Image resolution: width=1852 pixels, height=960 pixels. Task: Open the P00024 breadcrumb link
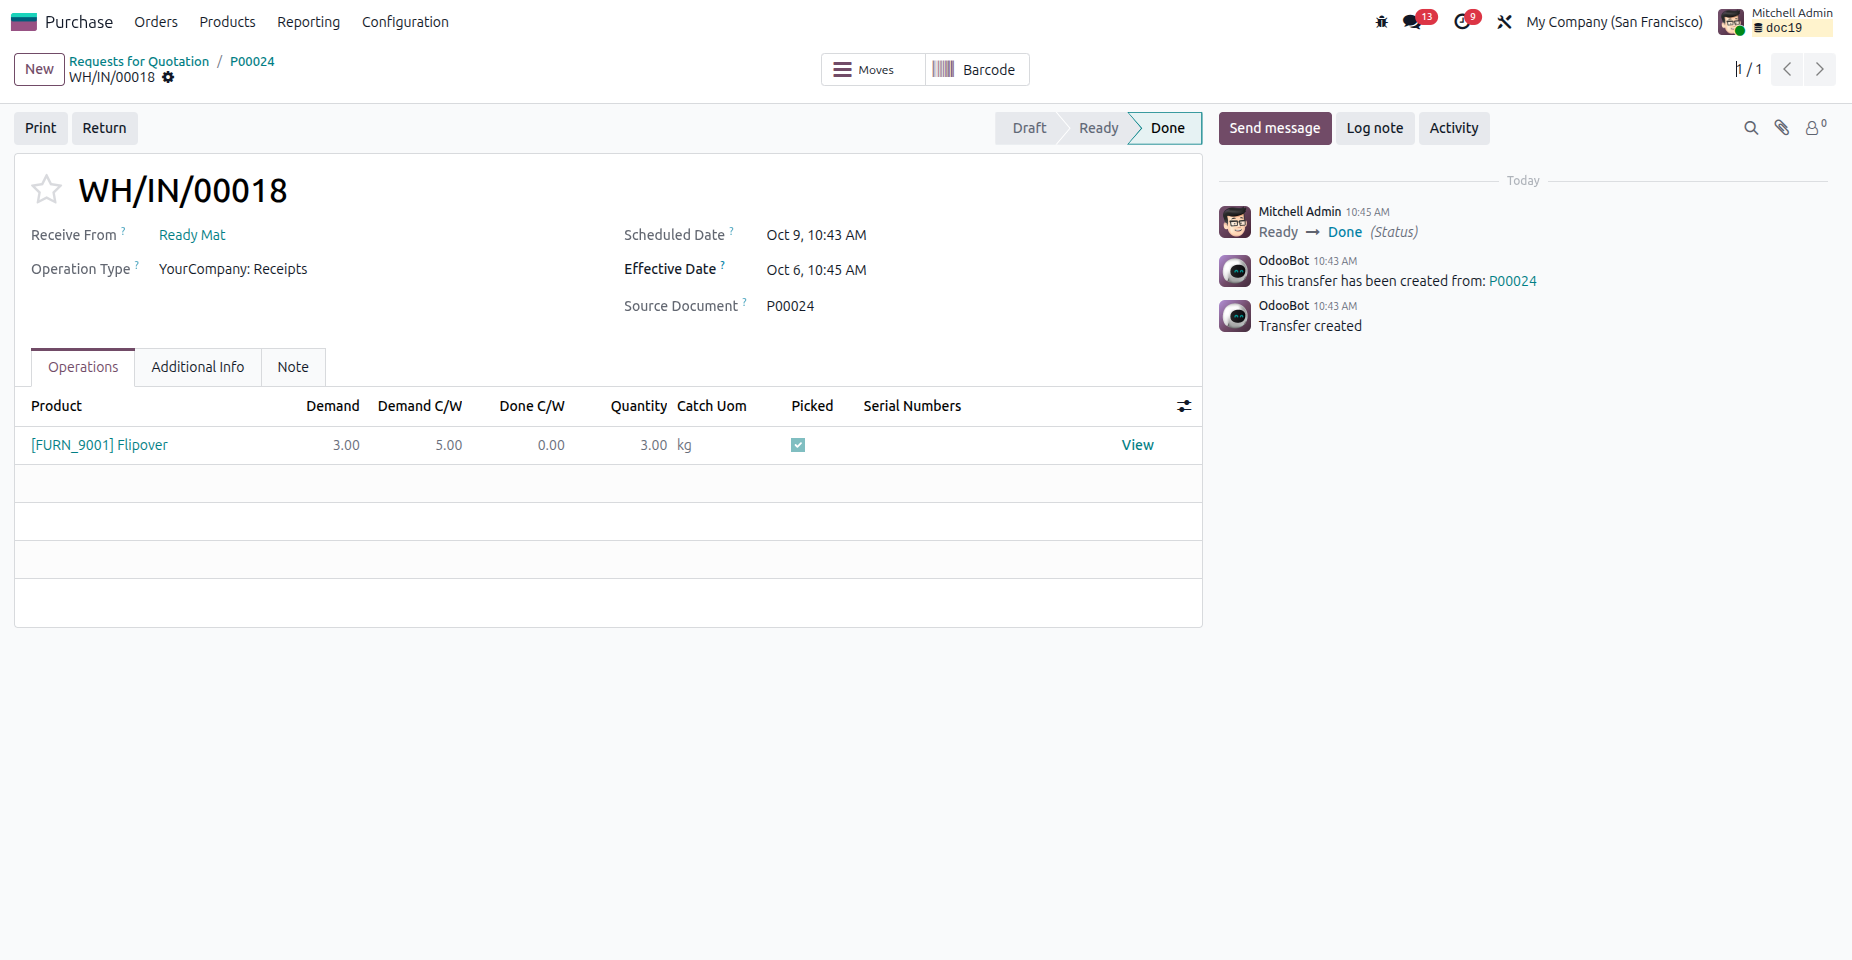click(252, 61)
